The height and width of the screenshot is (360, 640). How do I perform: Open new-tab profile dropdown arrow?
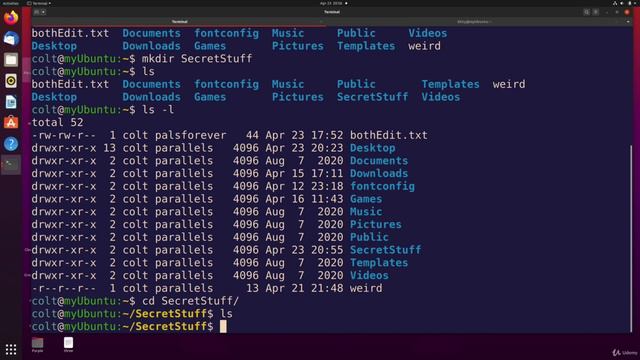pyautogui.click(x=43, y=12)
